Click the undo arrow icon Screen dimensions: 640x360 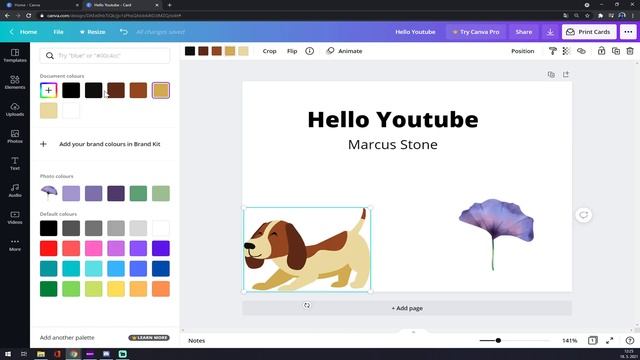tap(124, 32)
